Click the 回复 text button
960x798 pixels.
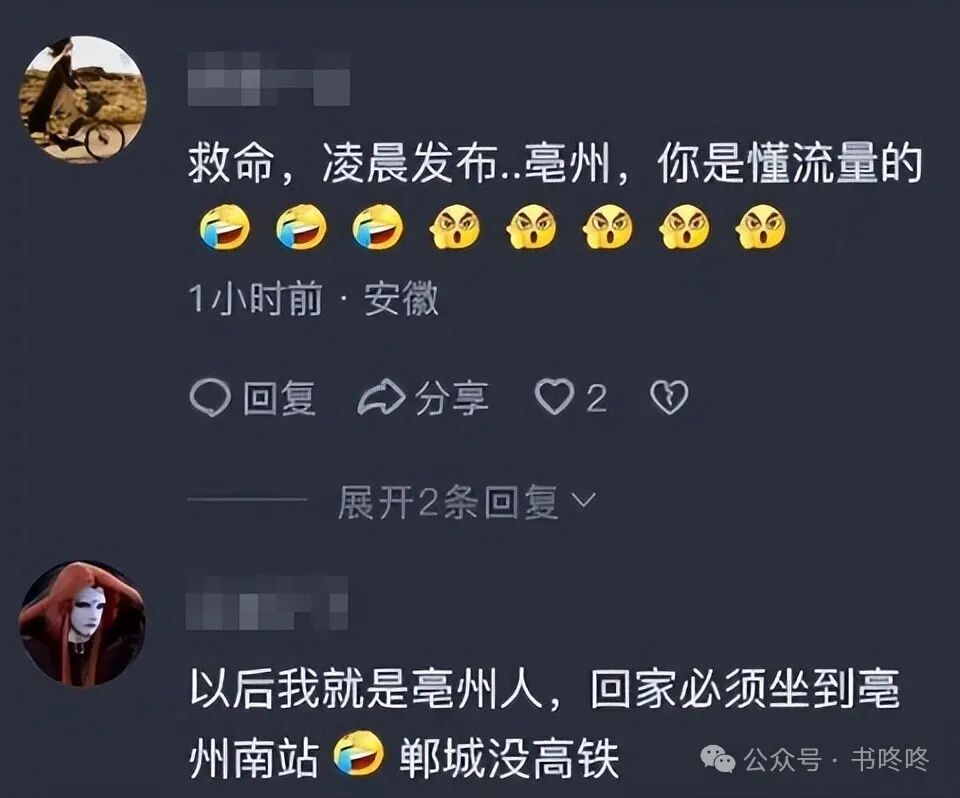[279, 399]
